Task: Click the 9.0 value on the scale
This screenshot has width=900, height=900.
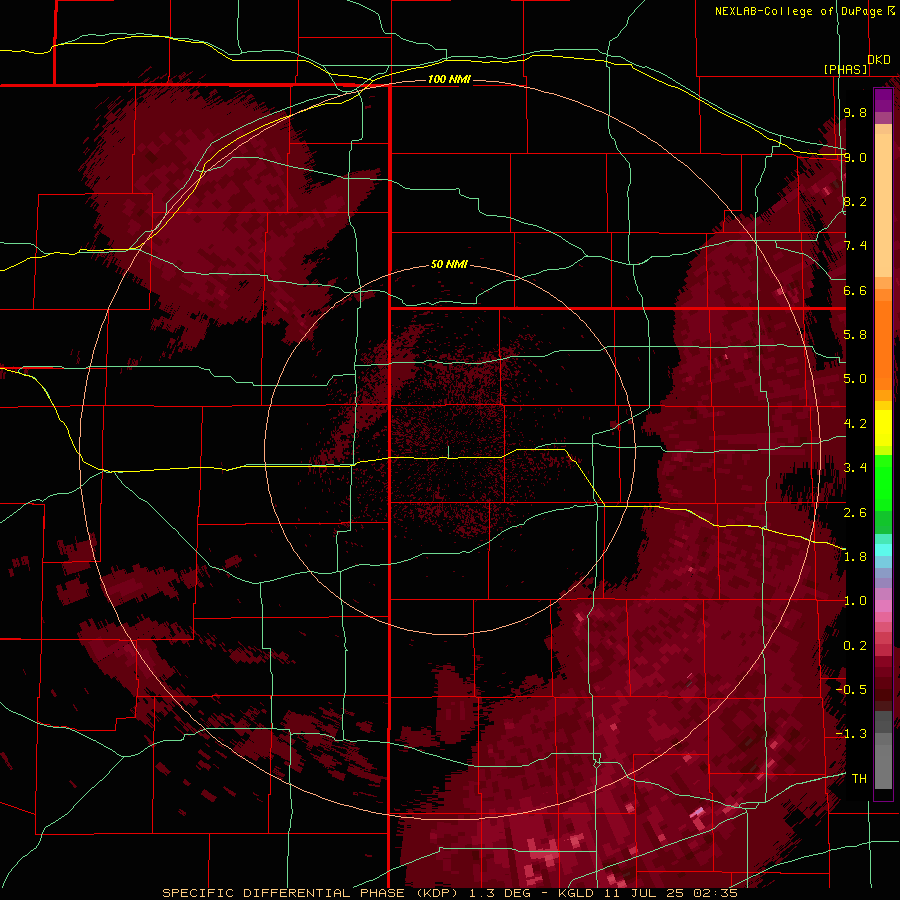Action: click(x=855, y=157)
